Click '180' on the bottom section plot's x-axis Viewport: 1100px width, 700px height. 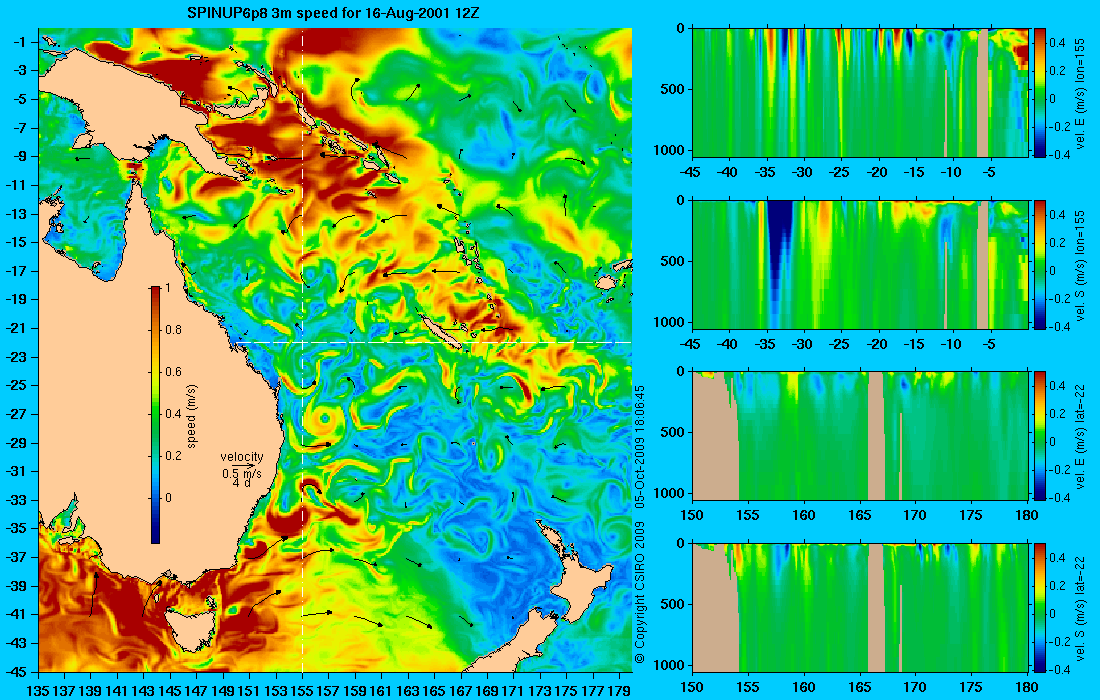click(x=1027, y=687)
